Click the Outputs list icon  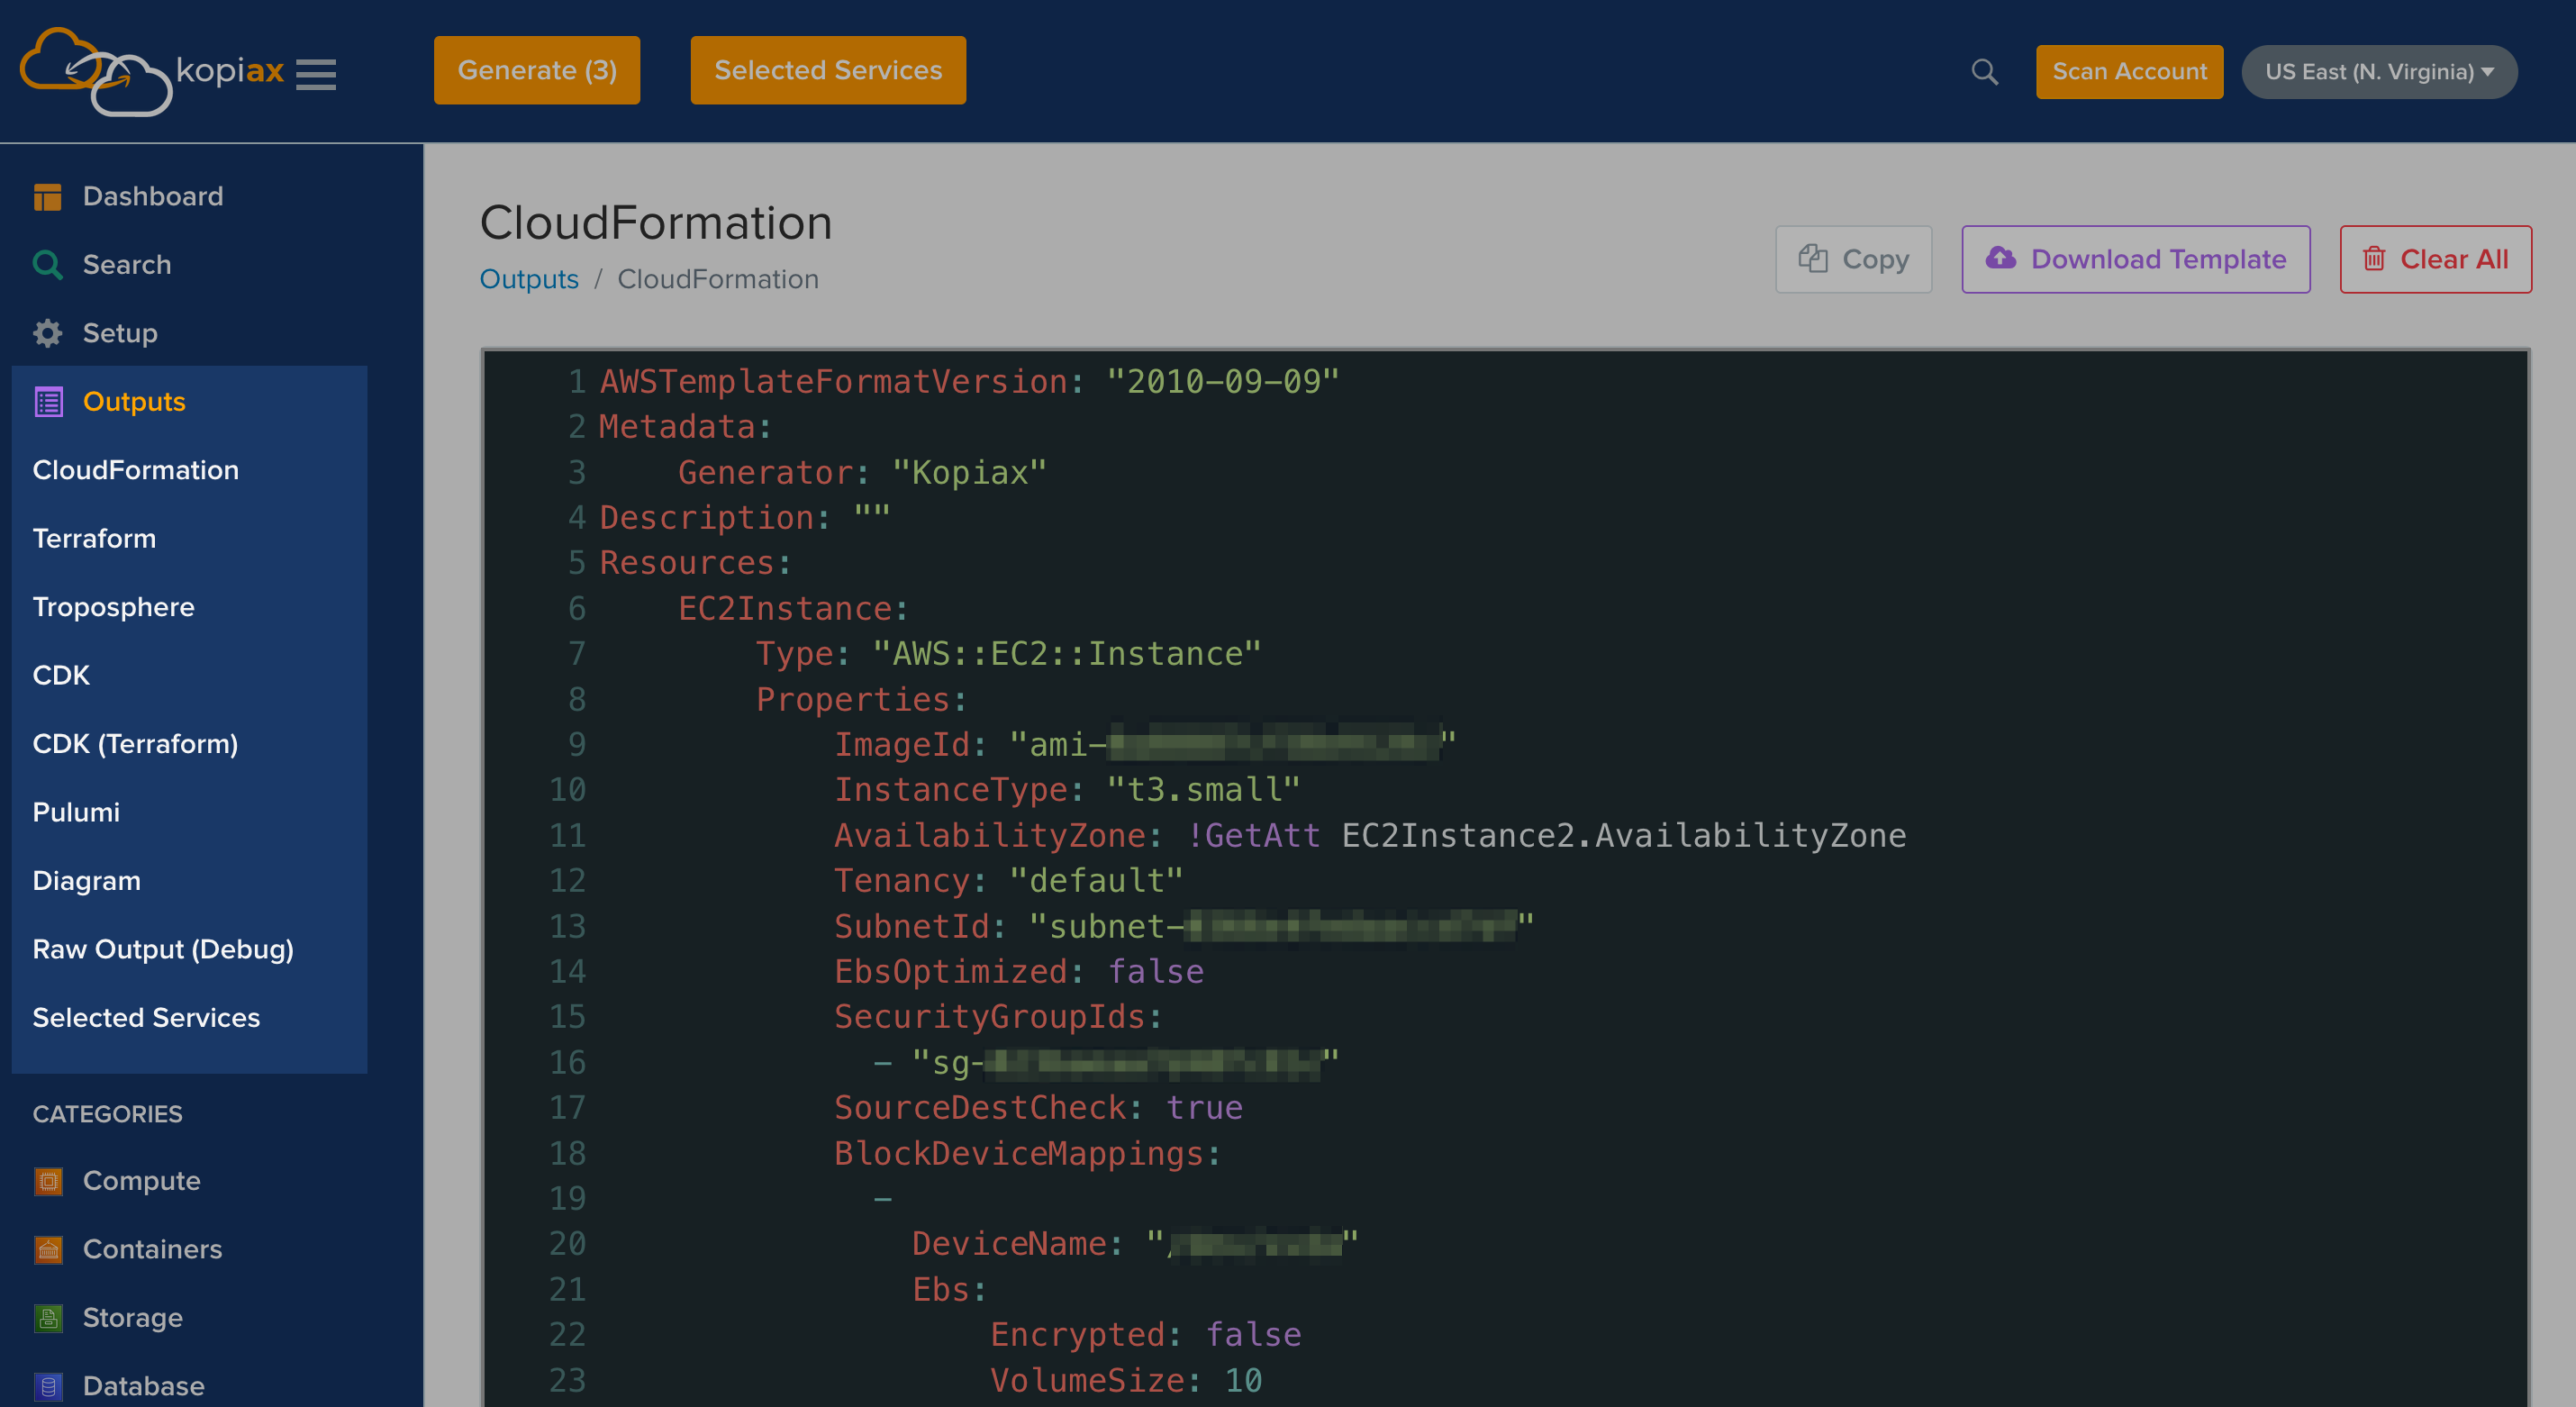pos(48,402)
